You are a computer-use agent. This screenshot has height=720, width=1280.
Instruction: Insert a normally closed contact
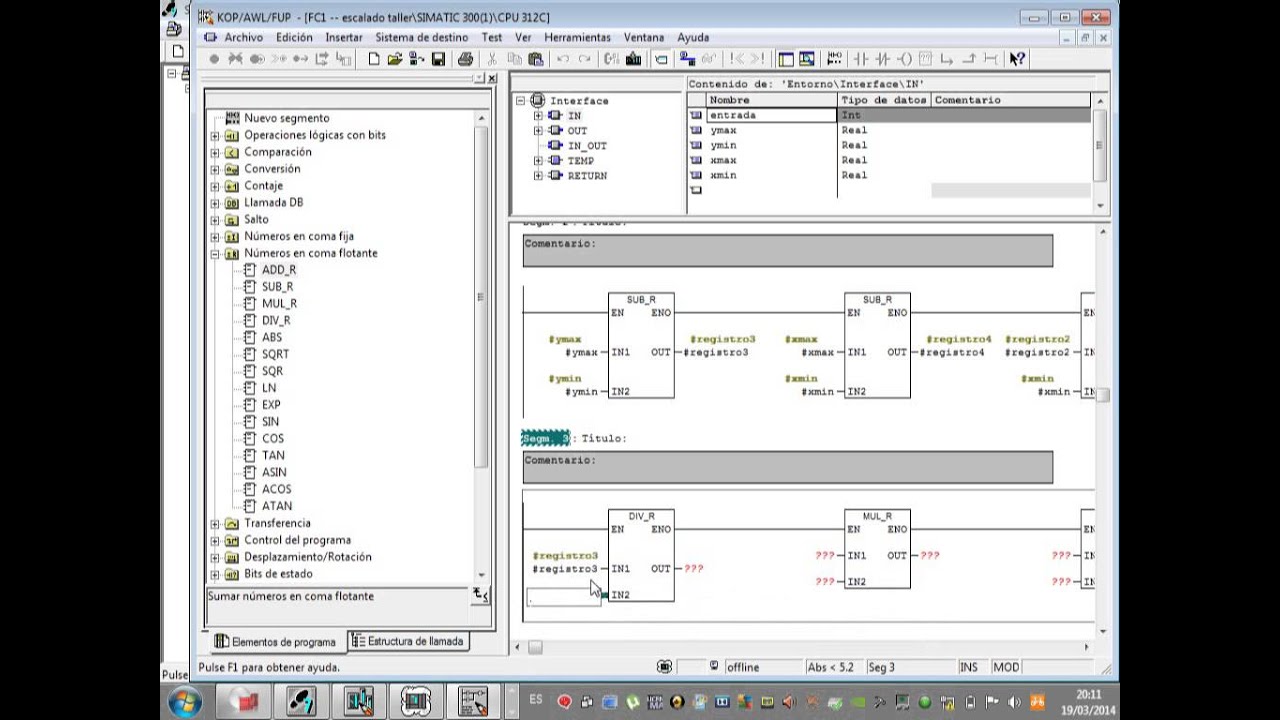pyautogui.click(x=882, y=59)
